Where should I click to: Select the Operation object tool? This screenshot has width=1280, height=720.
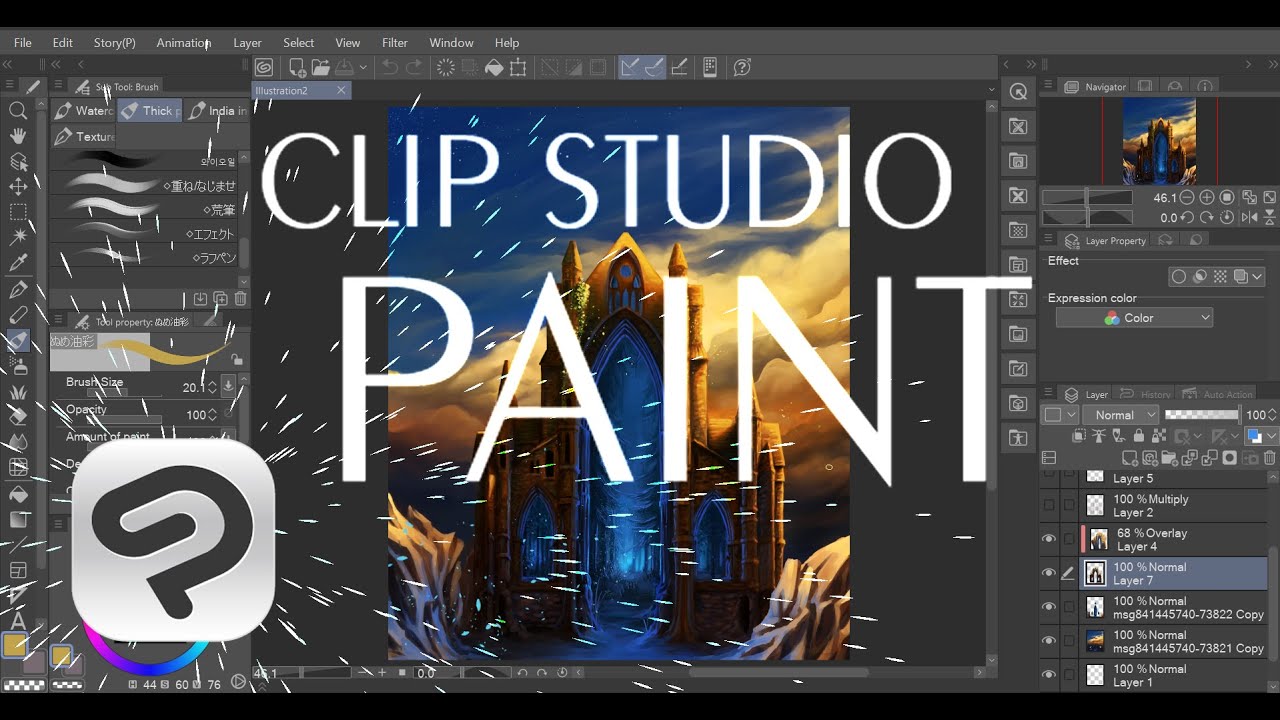(x=17, y=161)
